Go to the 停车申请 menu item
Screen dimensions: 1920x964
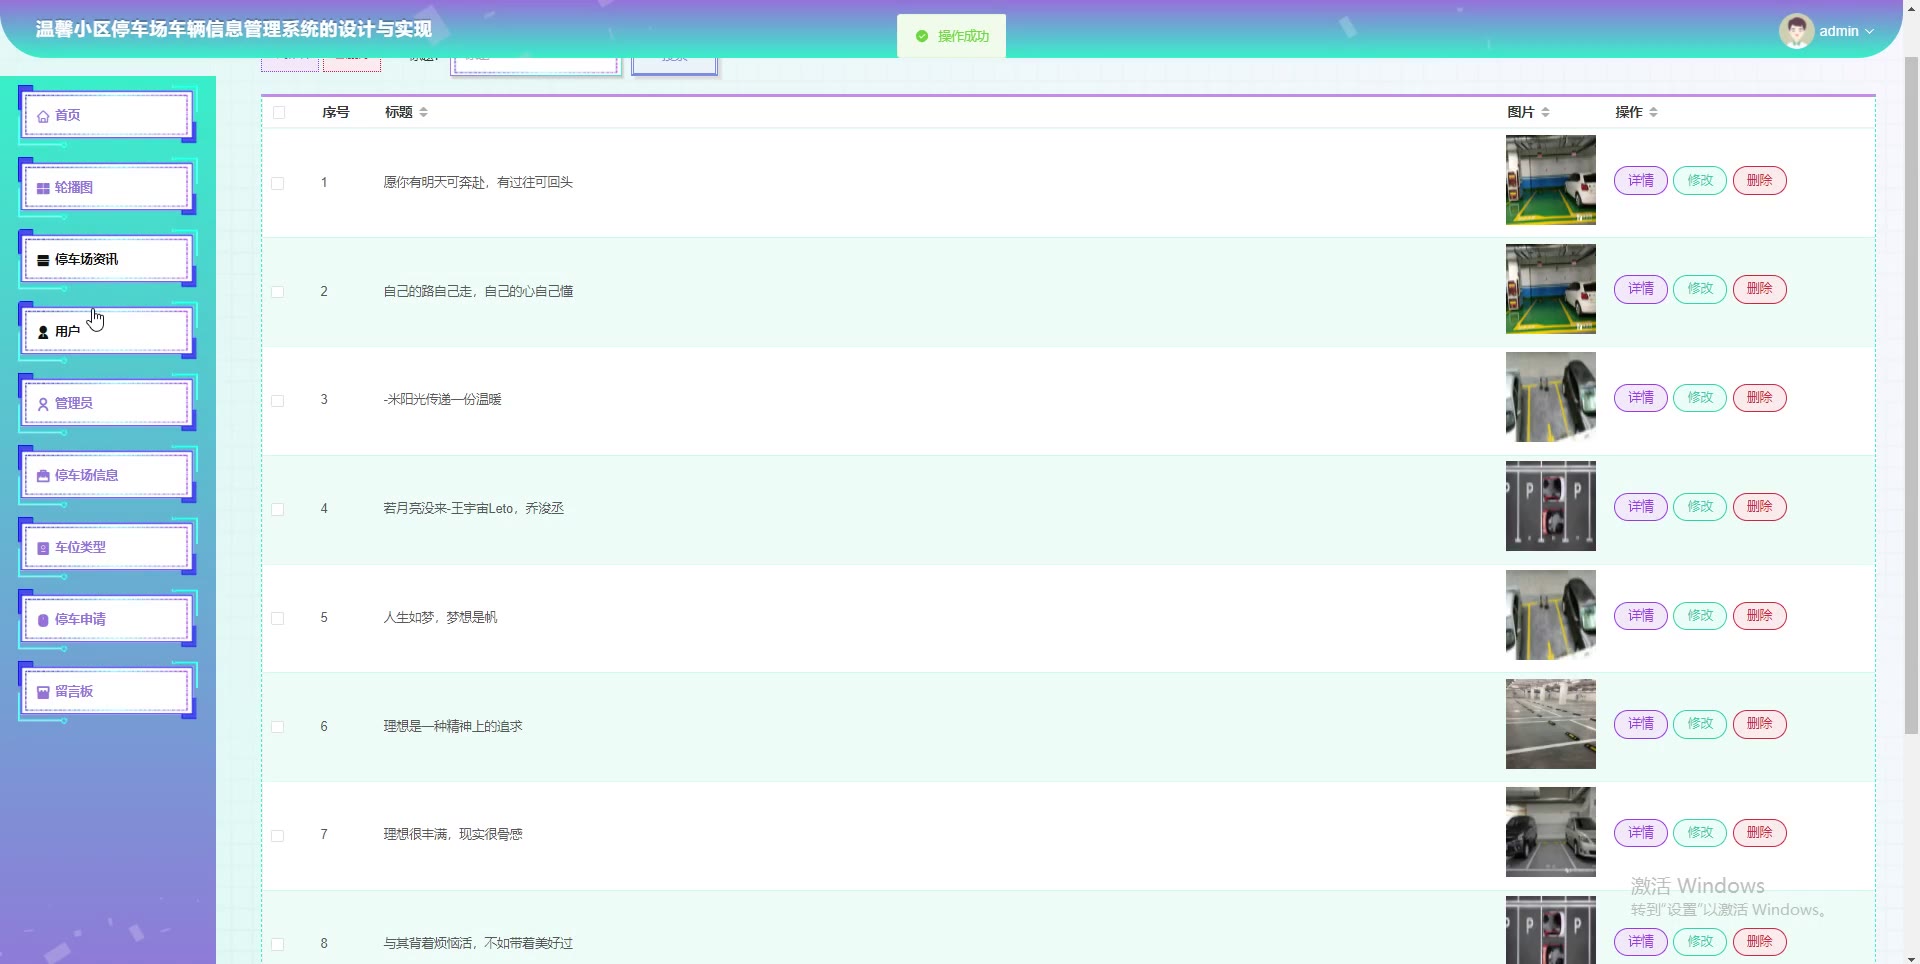tap(107, 619)
